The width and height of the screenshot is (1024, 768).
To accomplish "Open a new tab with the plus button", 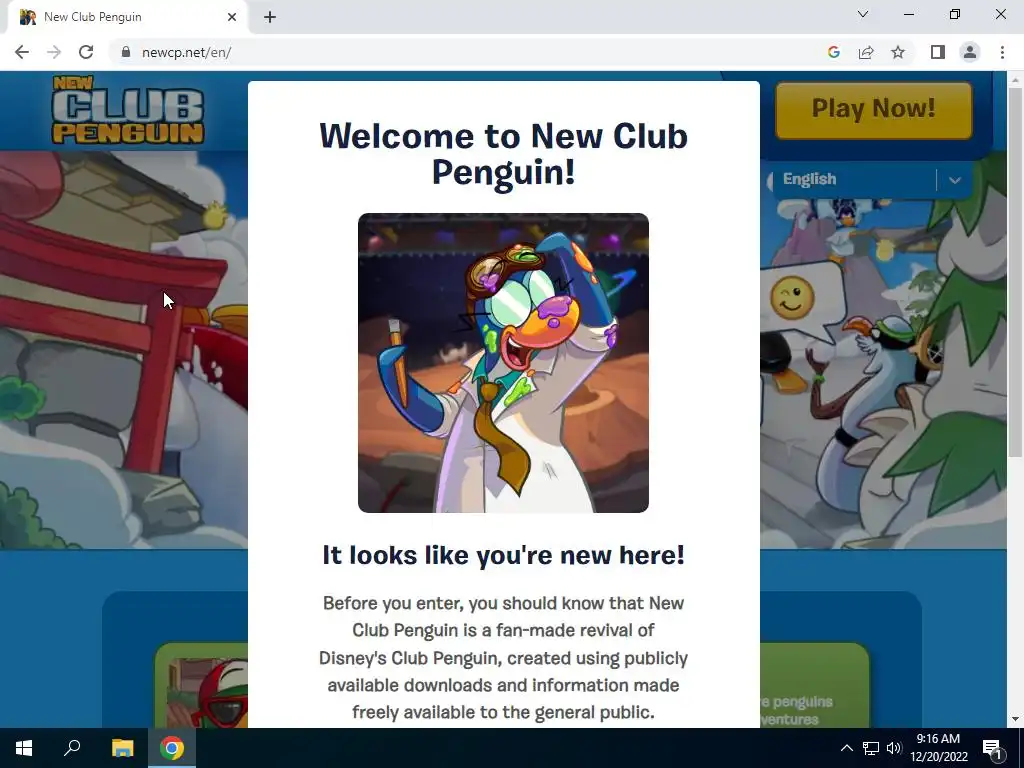I will [x=270, y=17].
